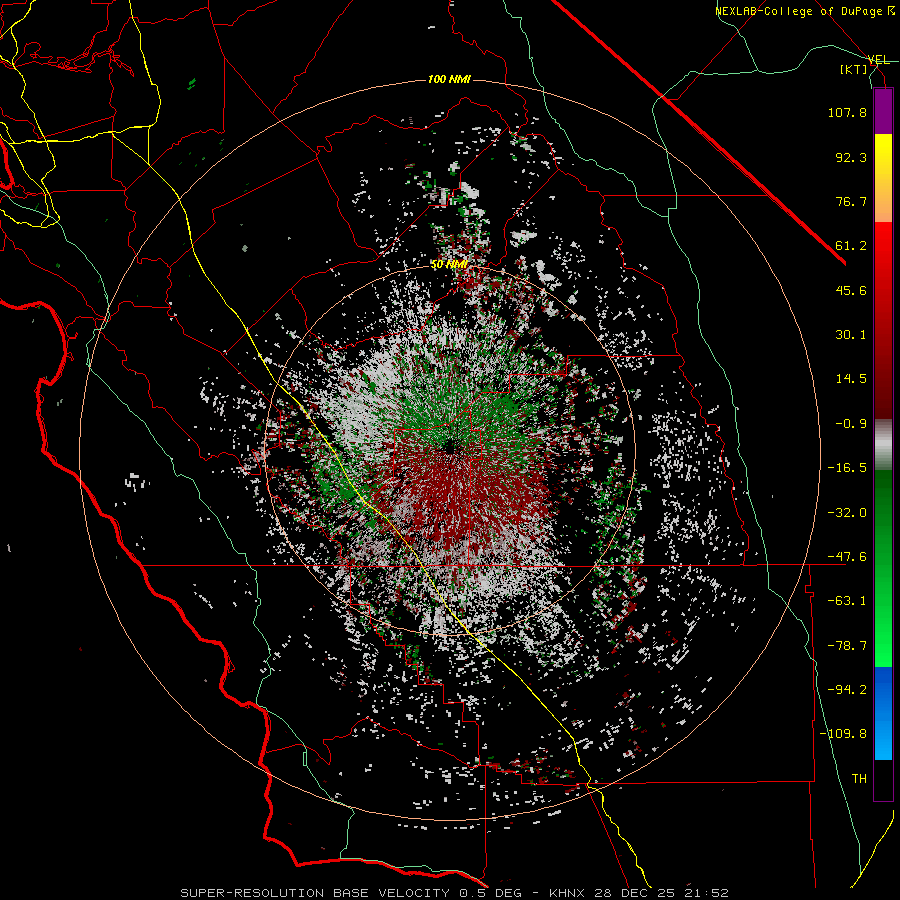Click the 100 NMI range ring label
This screenshot has height=900, width=900.
click(x=449, y=79)
